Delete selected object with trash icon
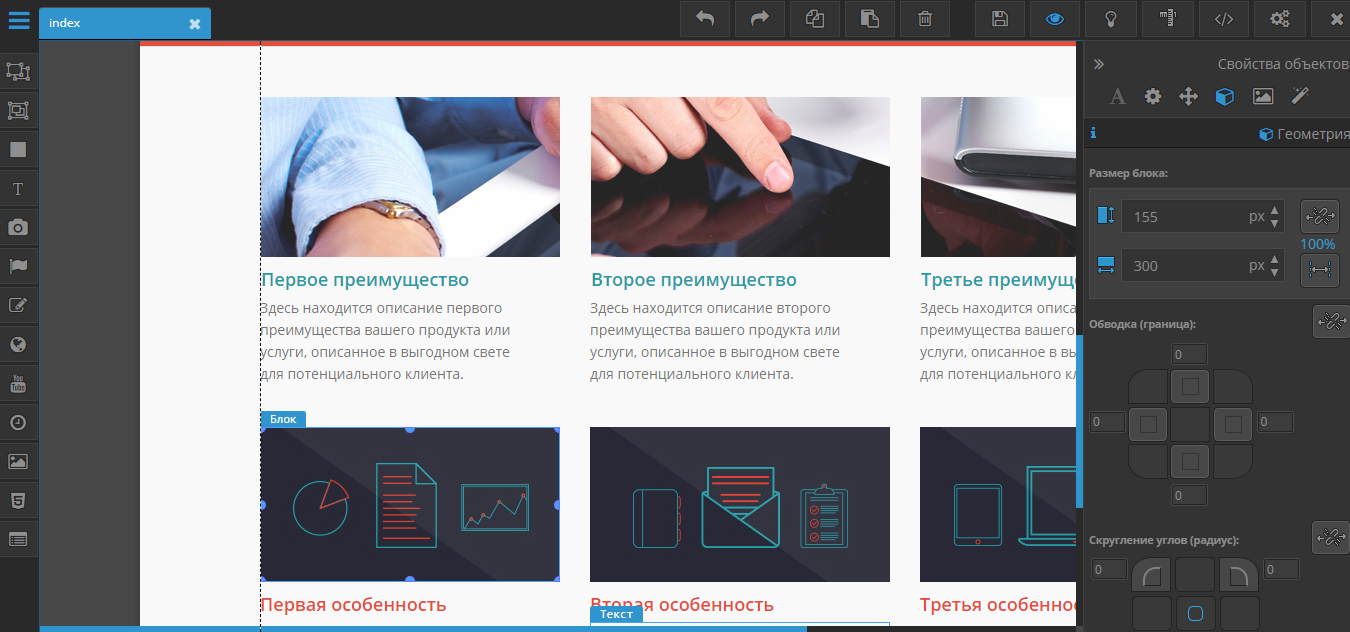1350x632 pixels. [x=926, y=19]
